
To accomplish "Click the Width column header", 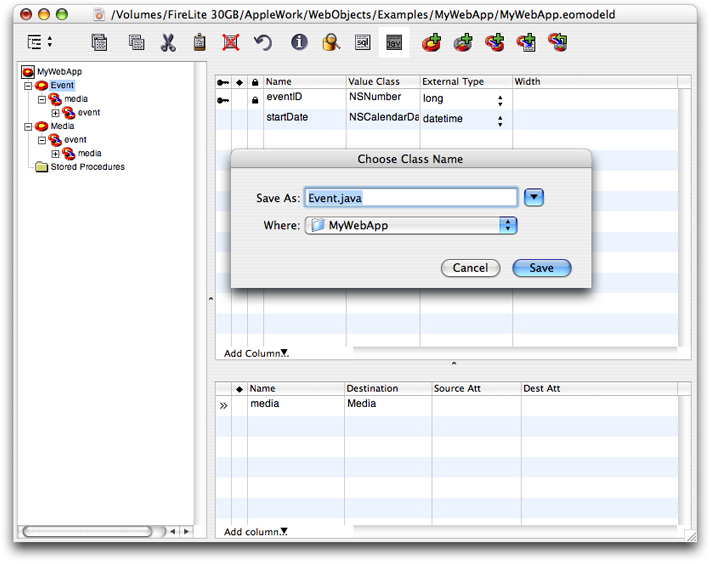I will [595, 82].
